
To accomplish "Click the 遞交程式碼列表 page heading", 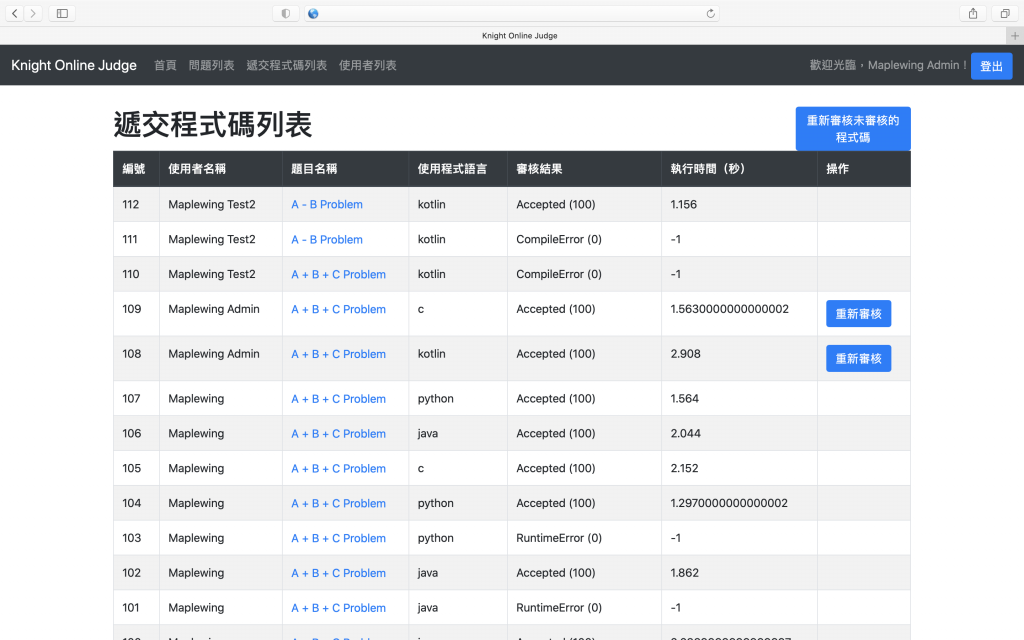I will tap(213, 125).
